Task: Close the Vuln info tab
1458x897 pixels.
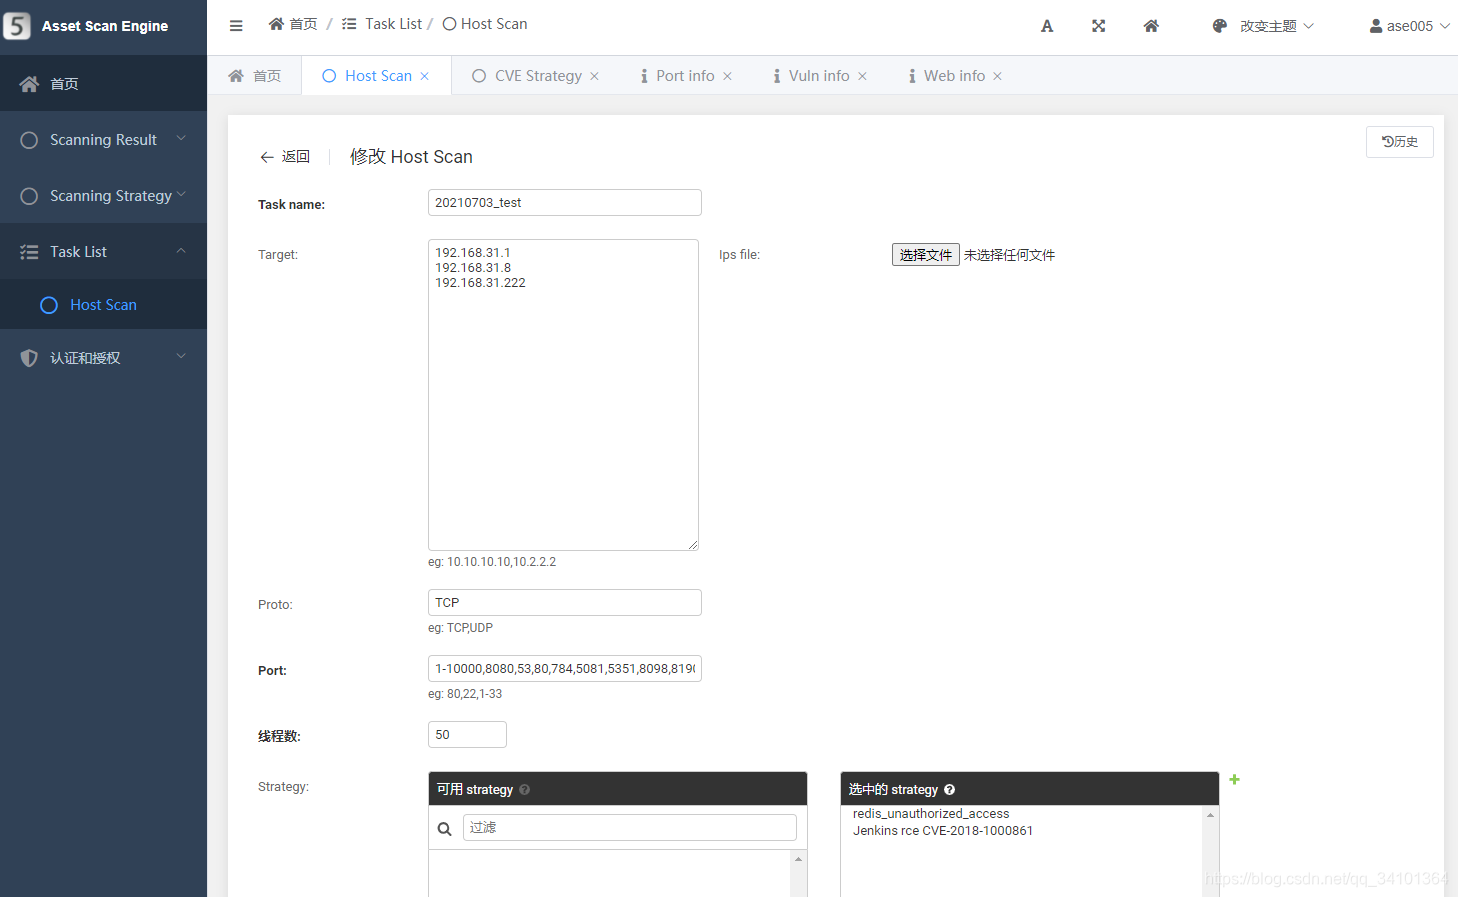Action: coord(863,76)
